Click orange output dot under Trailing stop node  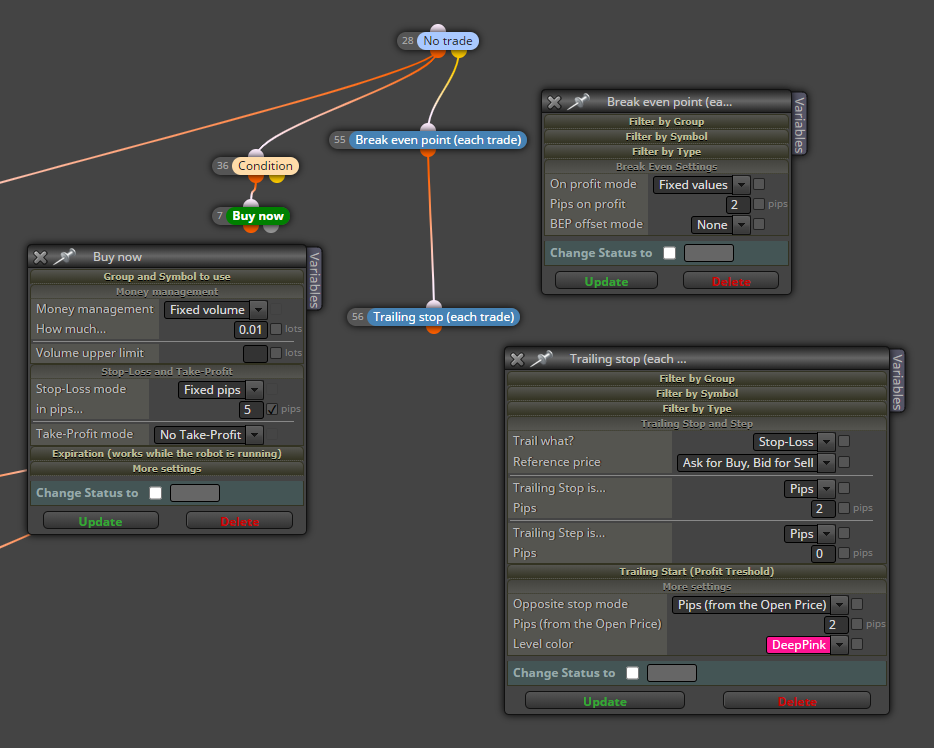tap(434, 329)
